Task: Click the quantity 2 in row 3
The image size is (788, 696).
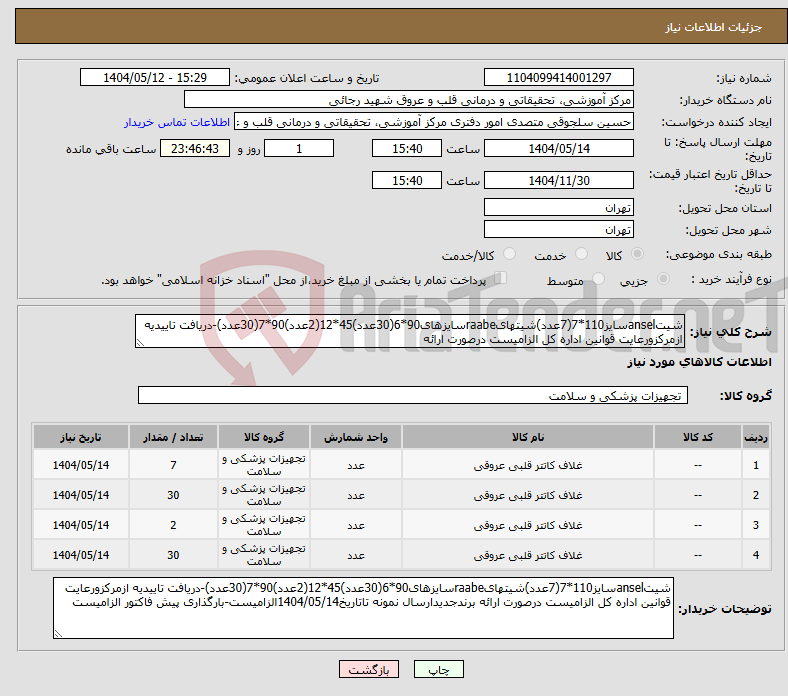Action: [x=173, y=525]
